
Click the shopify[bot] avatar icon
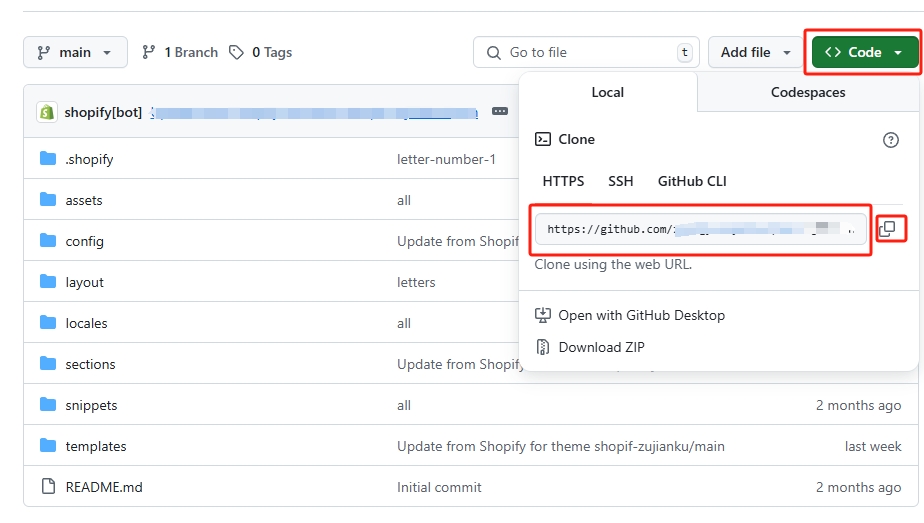click(47, 112)
